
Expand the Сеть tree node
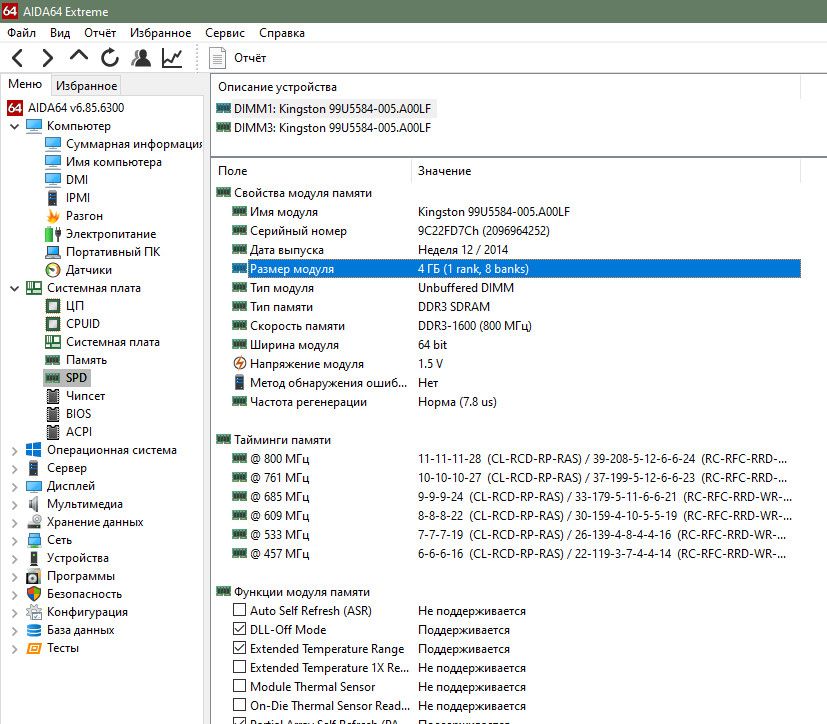click(15, 541)
